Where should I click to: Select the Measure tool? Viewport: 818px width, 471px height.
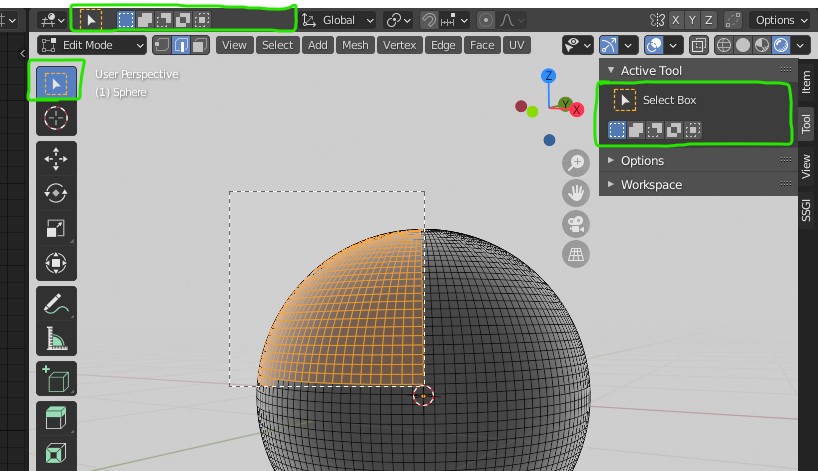tap(56, 339)
